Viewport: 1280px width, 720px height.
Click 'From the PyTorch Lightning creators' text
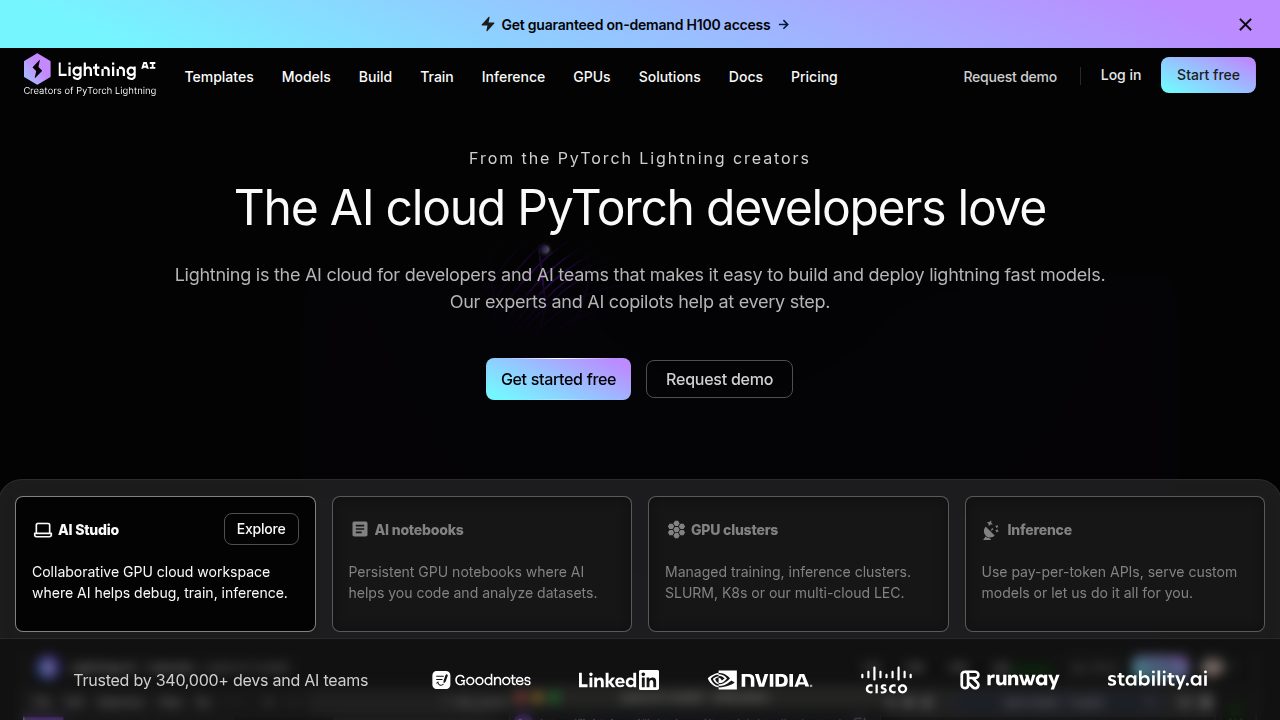(x=640, y=158)
